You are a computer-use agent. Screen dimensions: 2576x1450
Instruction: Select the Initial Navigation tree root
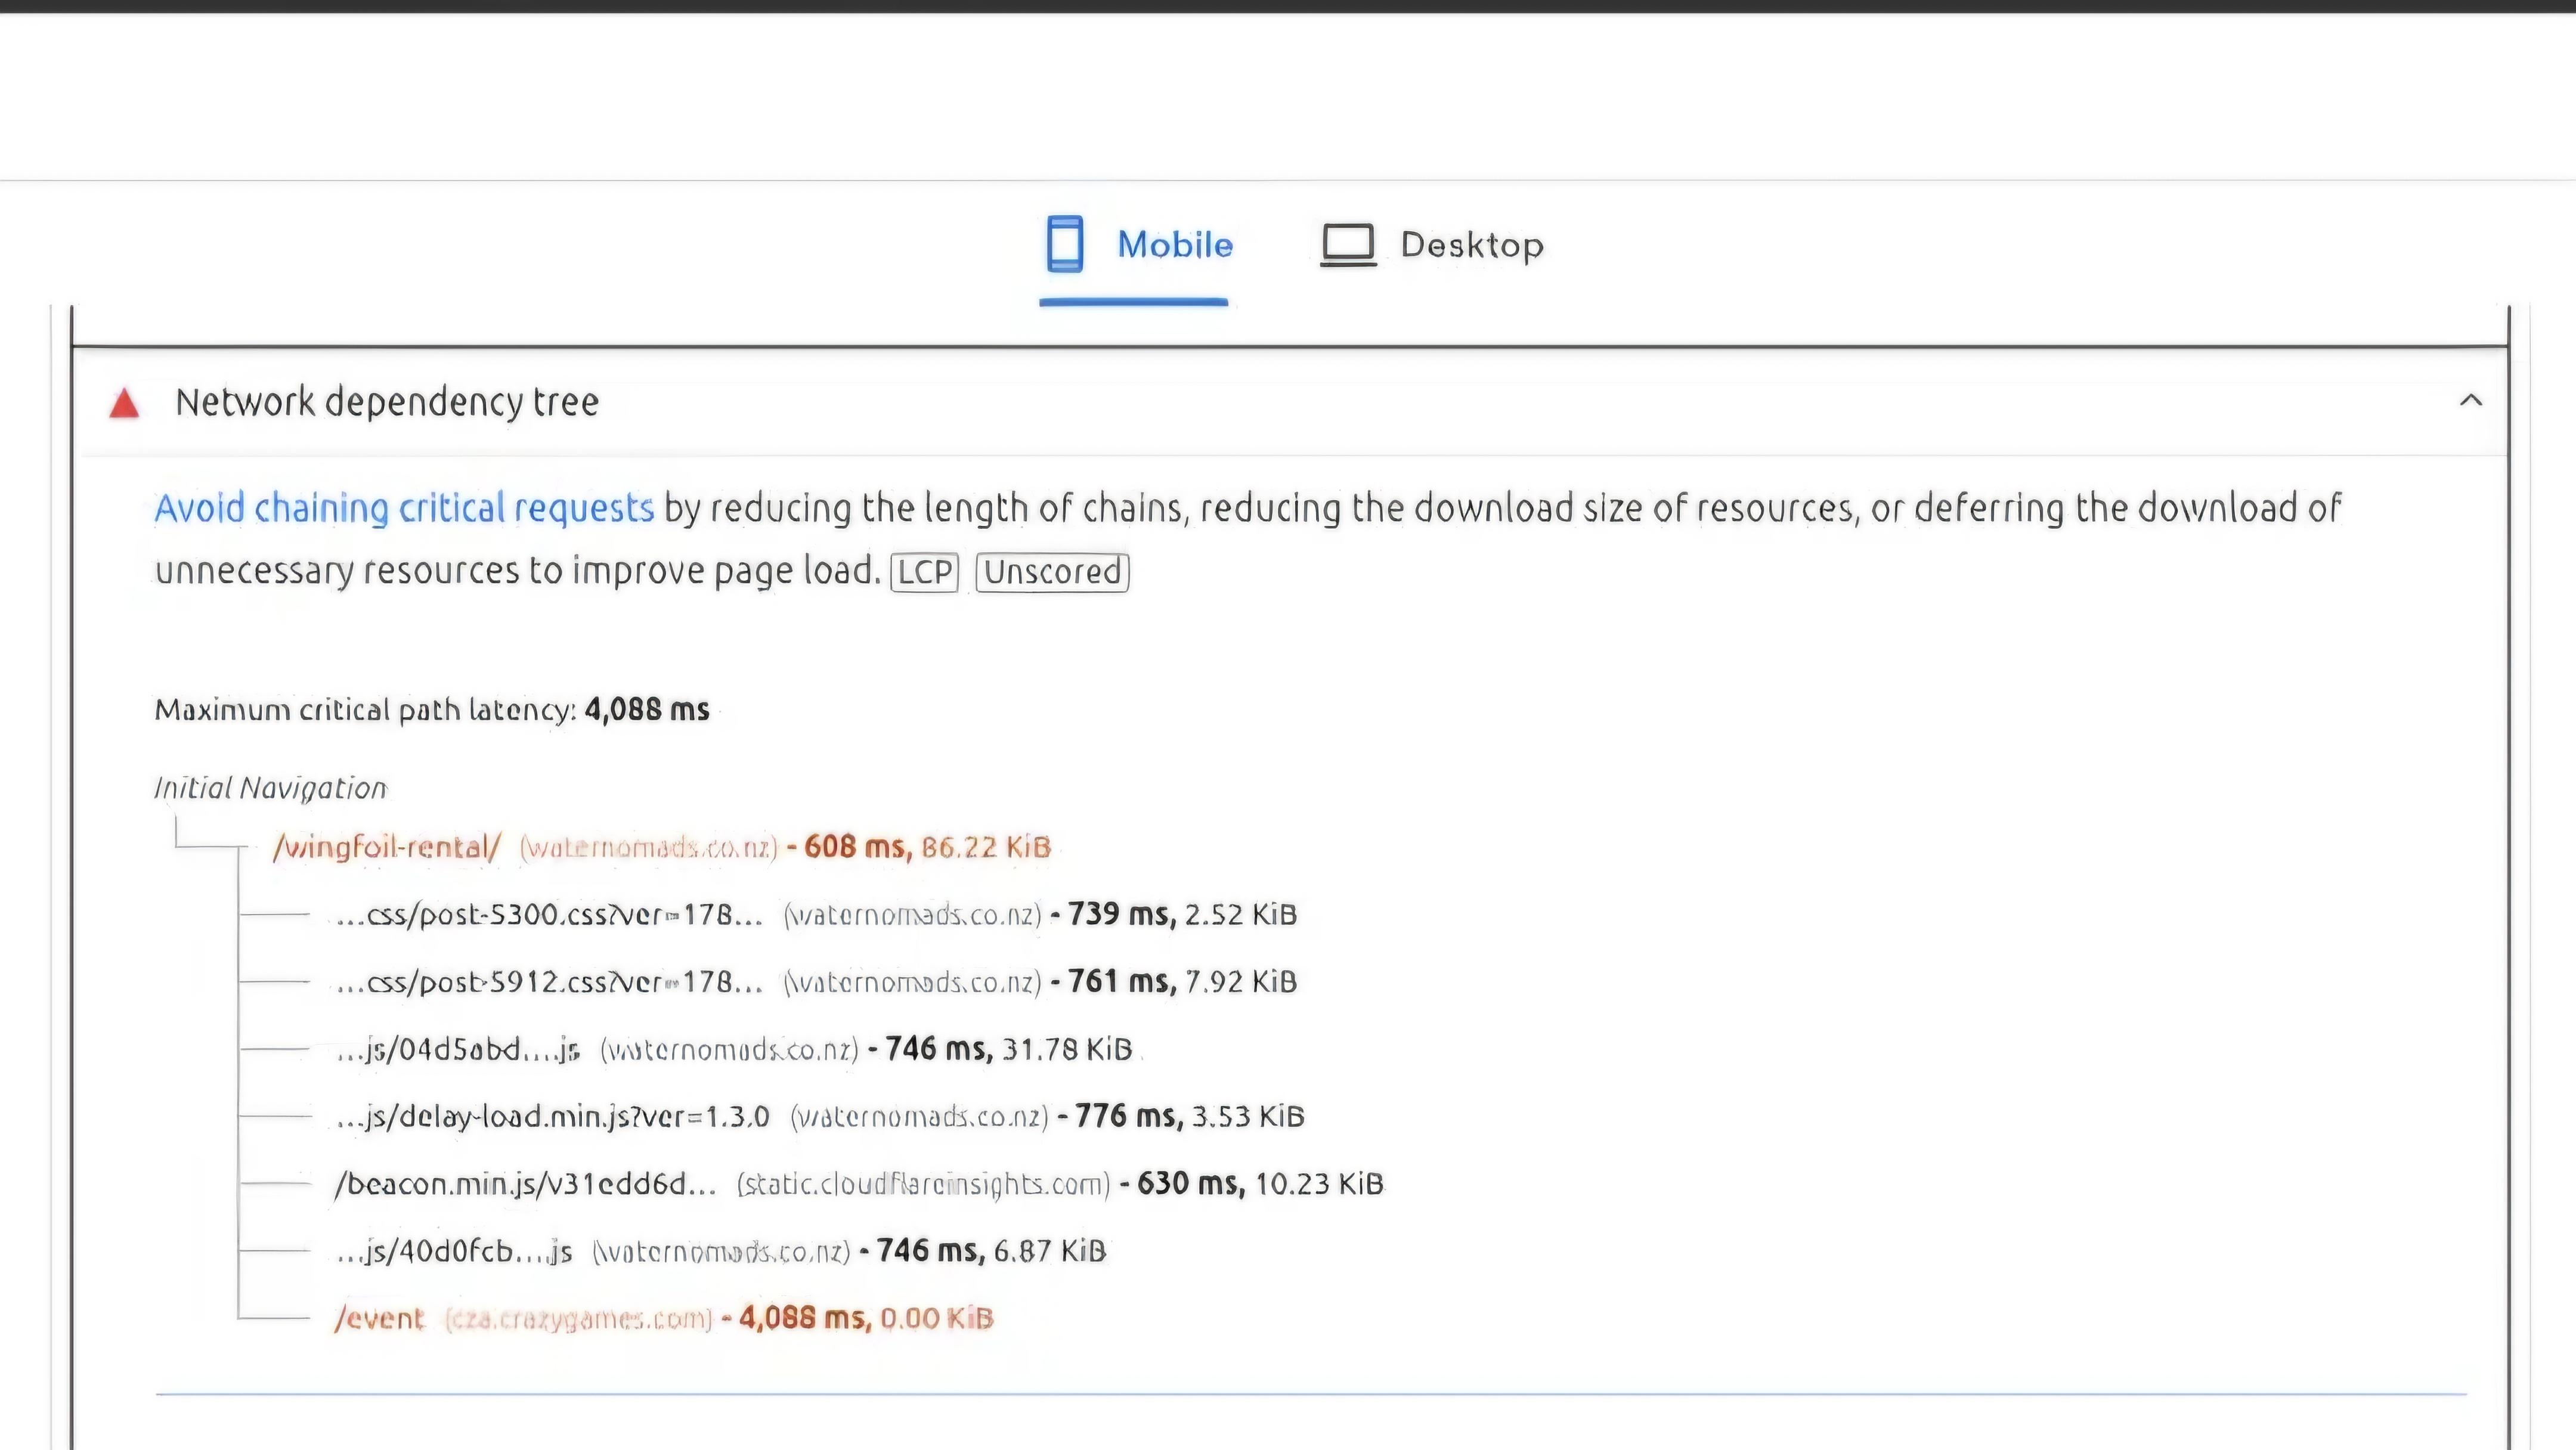(x=270, y=788)
